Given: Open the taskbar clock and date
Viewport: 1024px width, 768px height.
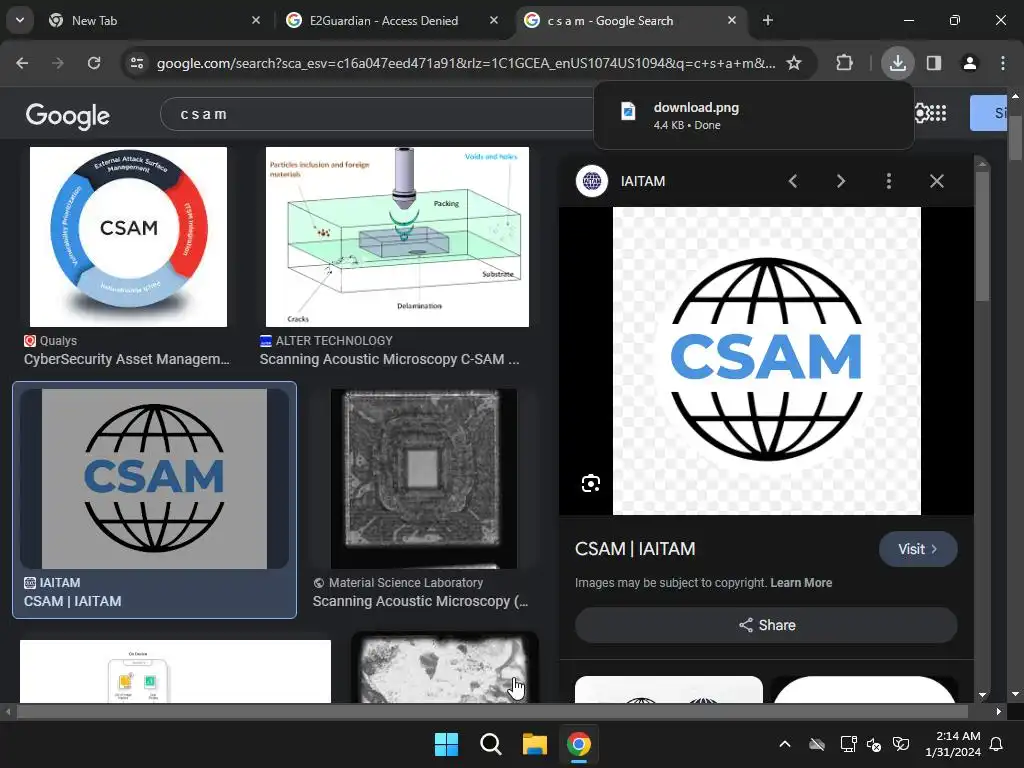Looking at the screenshot, I should (952, 744).
